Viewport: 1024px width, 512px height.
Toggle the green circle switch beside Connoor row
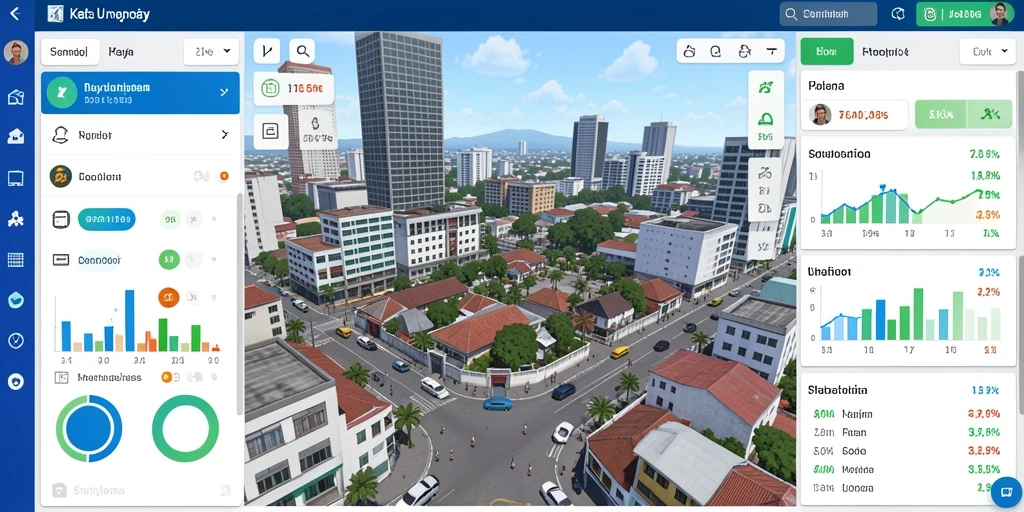tap(169, 259)
